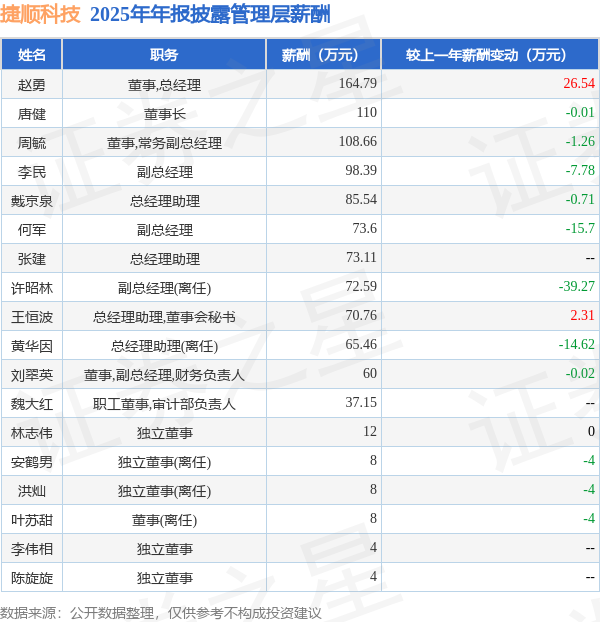600x622 pixels.
Task: Click the change value -1.26
Action: (580, 141)
